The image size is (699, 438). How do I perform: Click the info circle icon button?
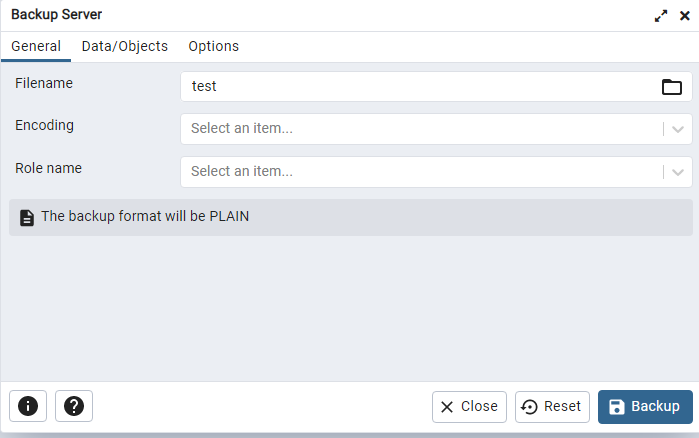[x=28, y=406]
